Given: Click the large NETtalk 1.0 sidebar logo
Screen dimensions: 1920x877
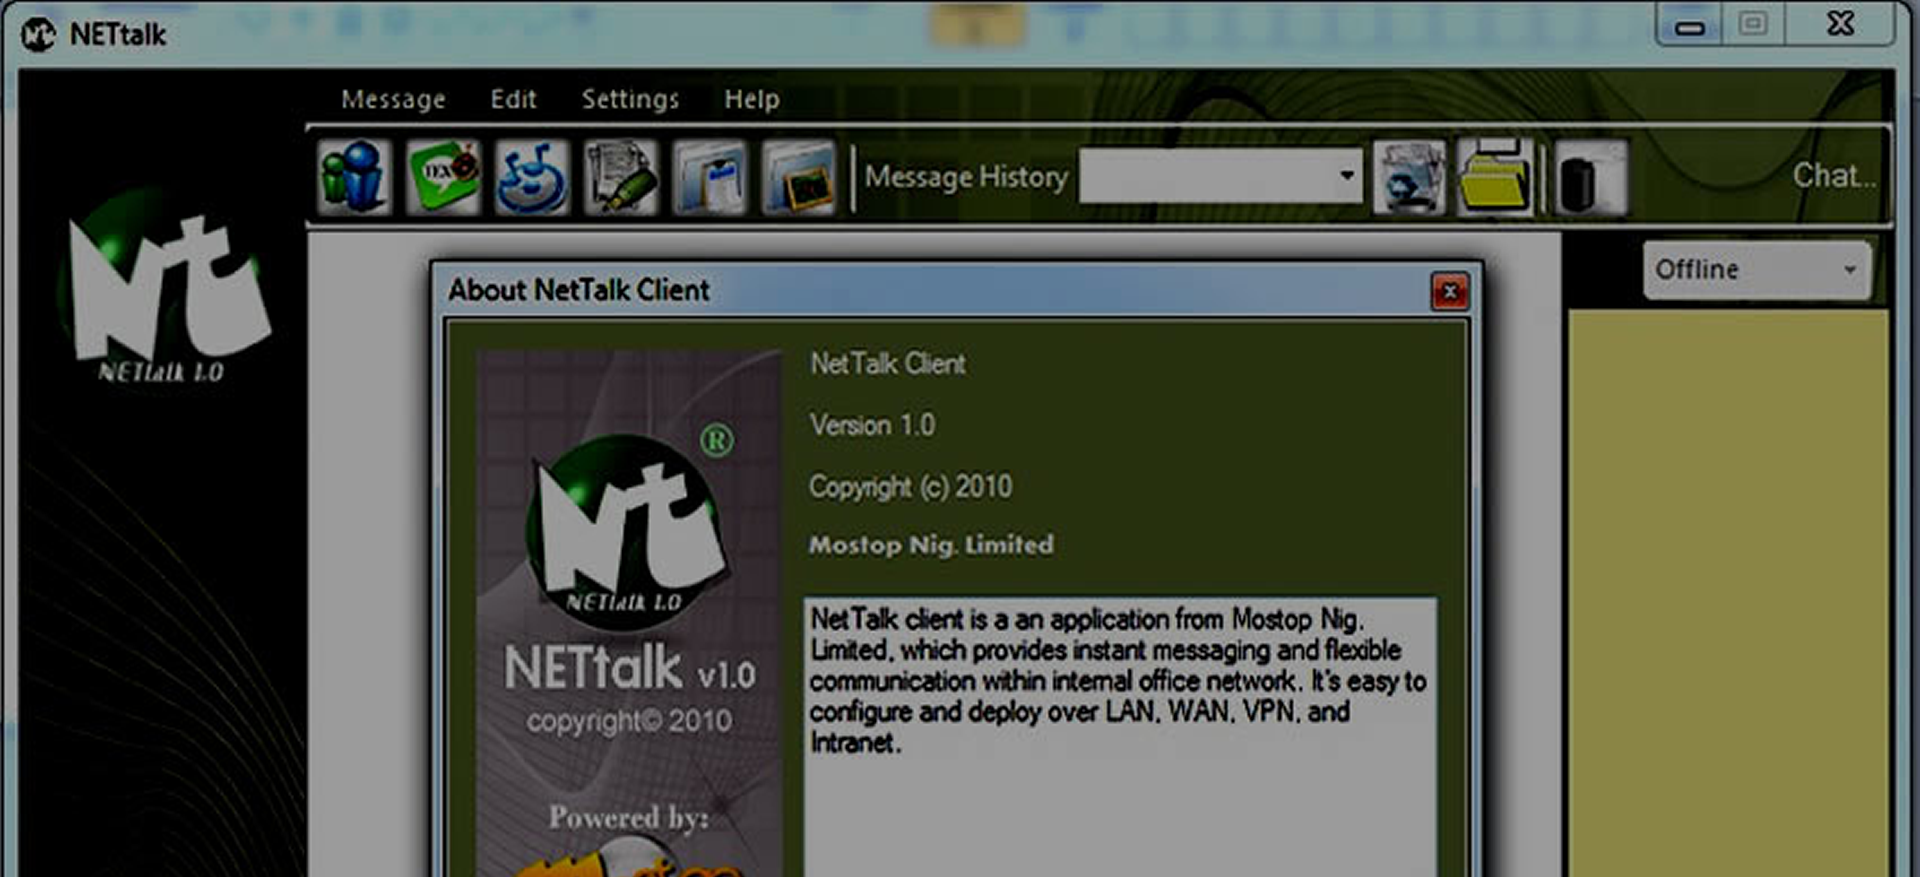Looking at the screenshot, I should (163, 288).
